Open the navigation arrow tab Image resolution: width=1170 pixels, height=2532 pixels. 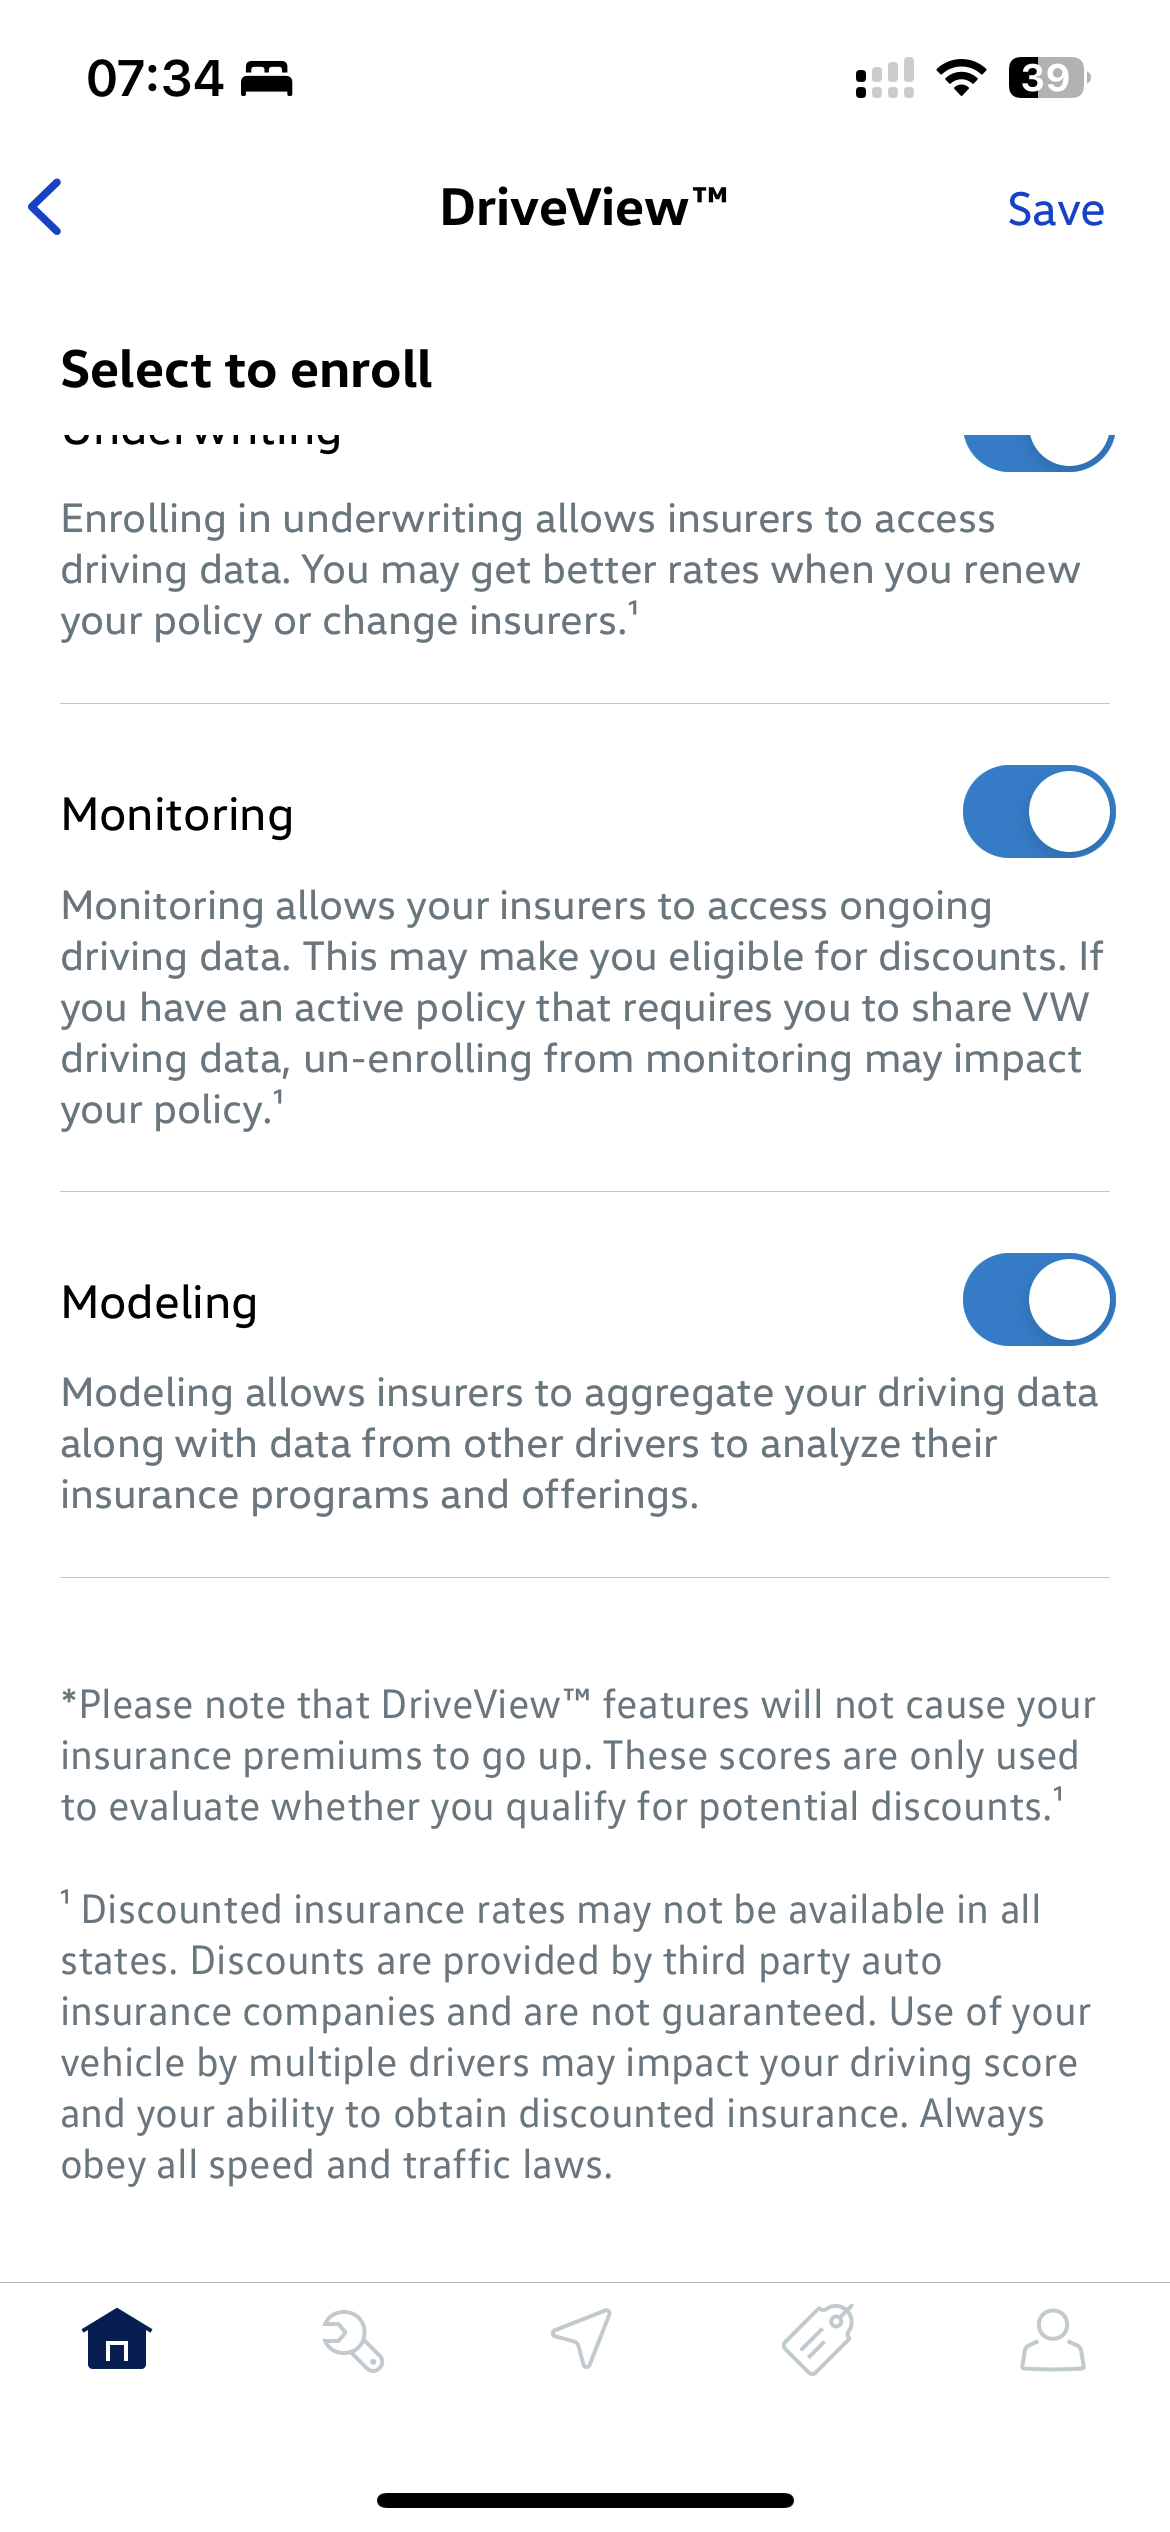tap(582, 2340)
